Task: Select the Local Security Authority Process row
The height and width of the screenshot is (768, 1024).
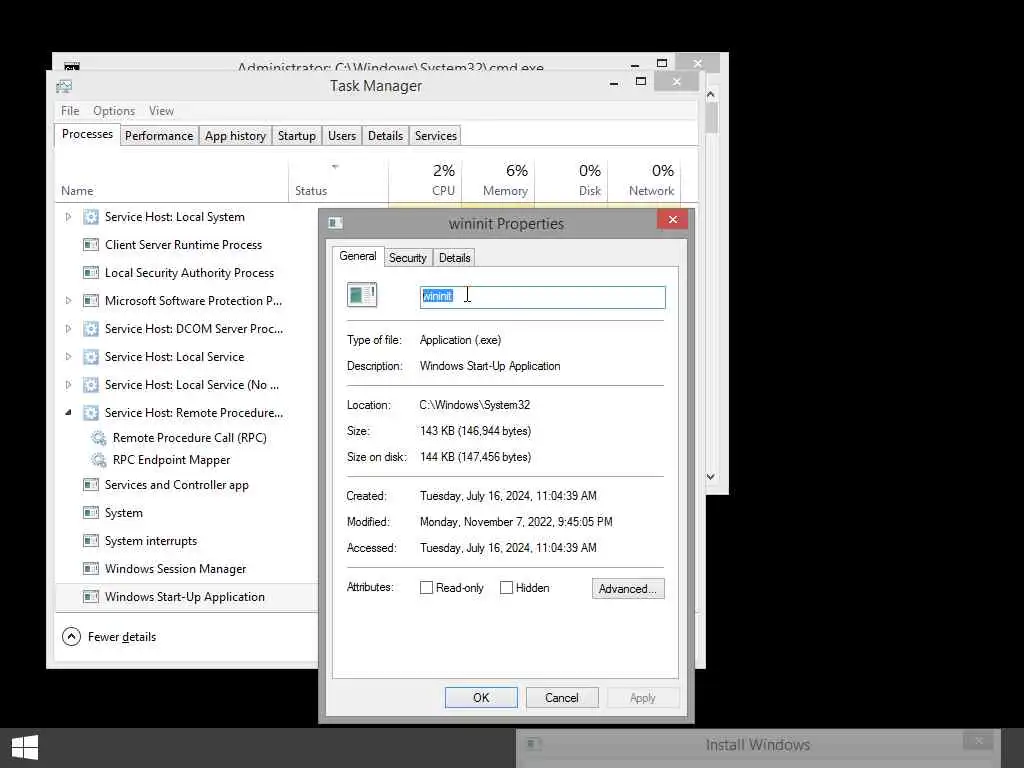Action: [187, 273]
